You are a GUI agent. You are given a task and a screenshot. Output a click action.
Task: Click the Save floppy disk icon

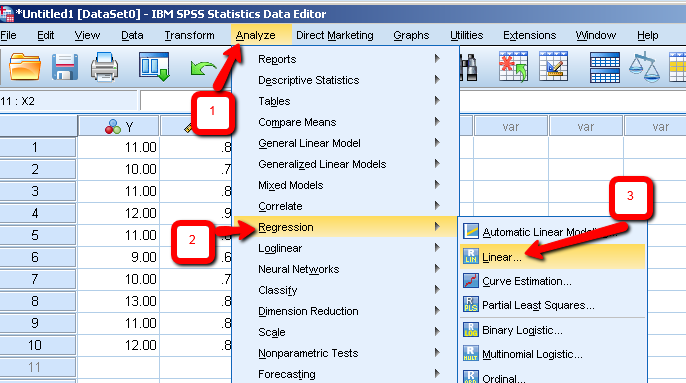click(x=65, y=67)
